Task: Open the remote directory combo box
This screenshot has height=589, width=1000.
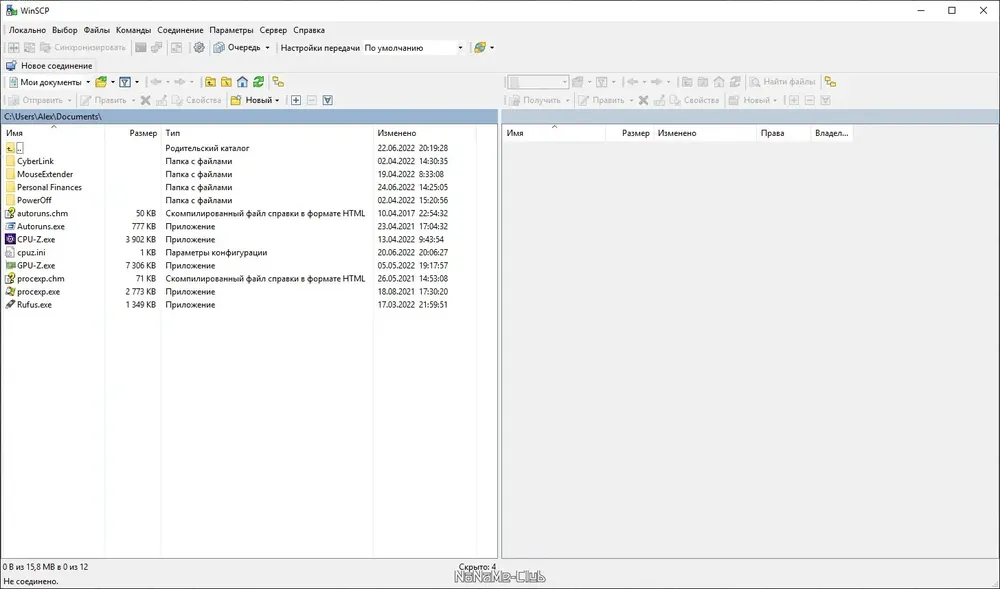Action: [x=538, y=82]
